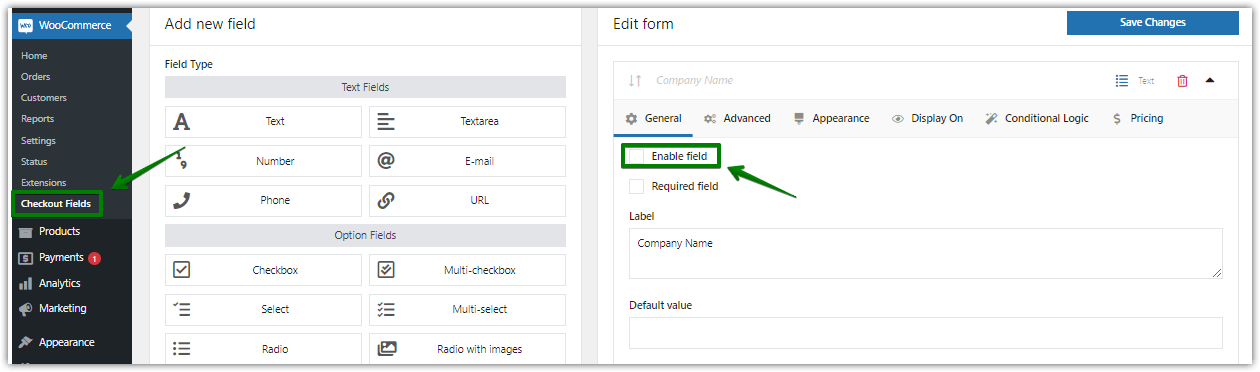Switch to the Display On tab

[927, 118]
